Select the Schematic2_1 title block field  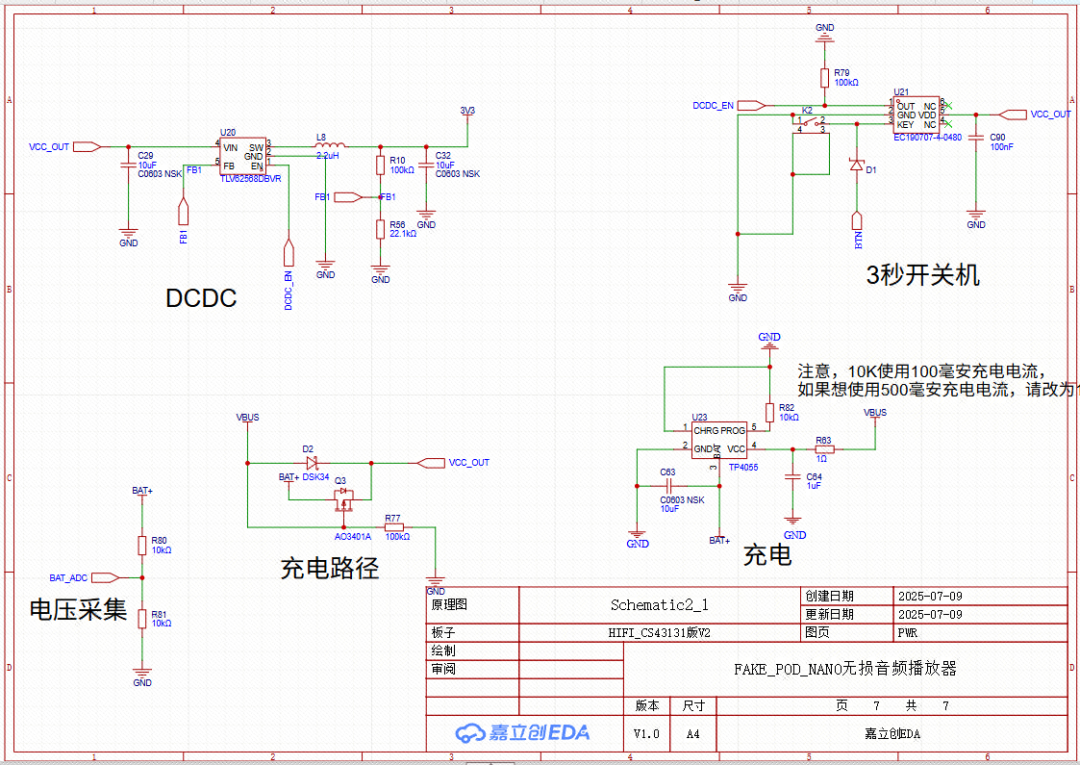pyautogui.click(x=659, y=605)
